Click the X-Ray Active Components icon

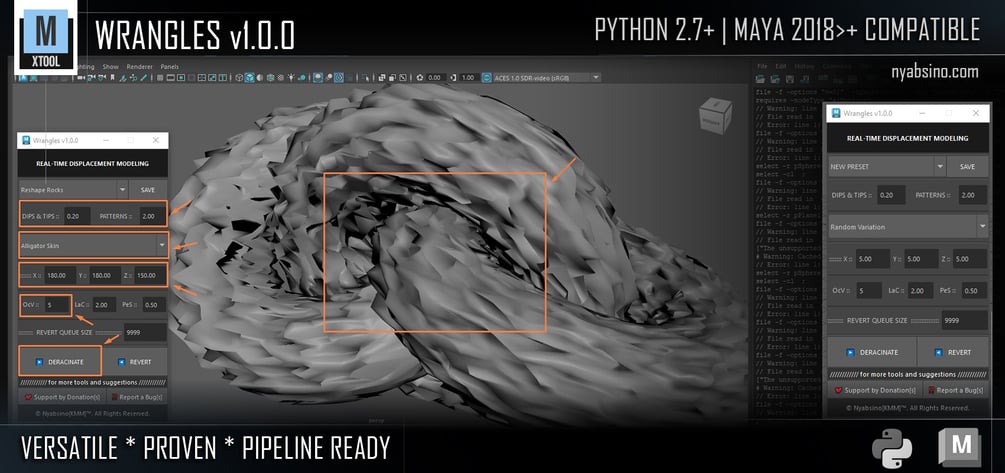(x=392, y=77)
